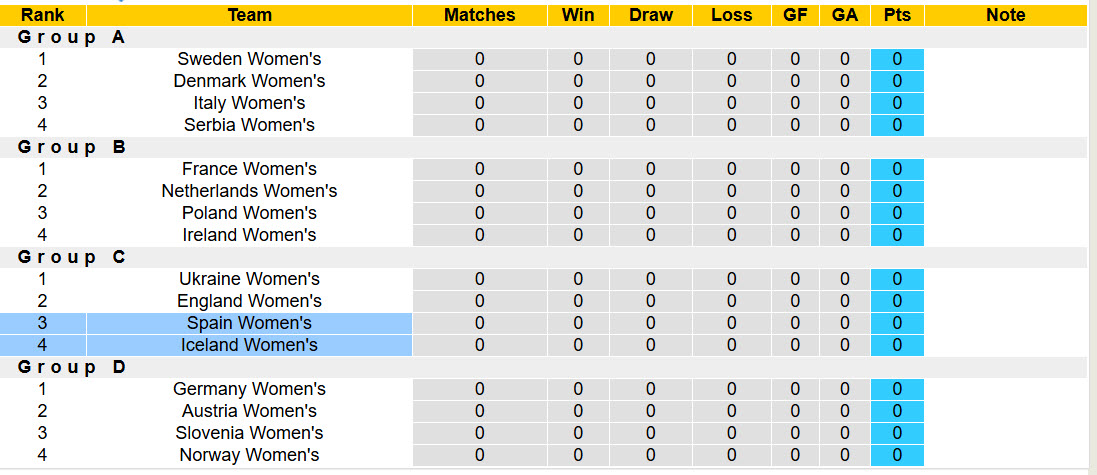Open Slovenia Women's team link
This screenshot has width=1097, height=475.
click(x=249, y=433)
